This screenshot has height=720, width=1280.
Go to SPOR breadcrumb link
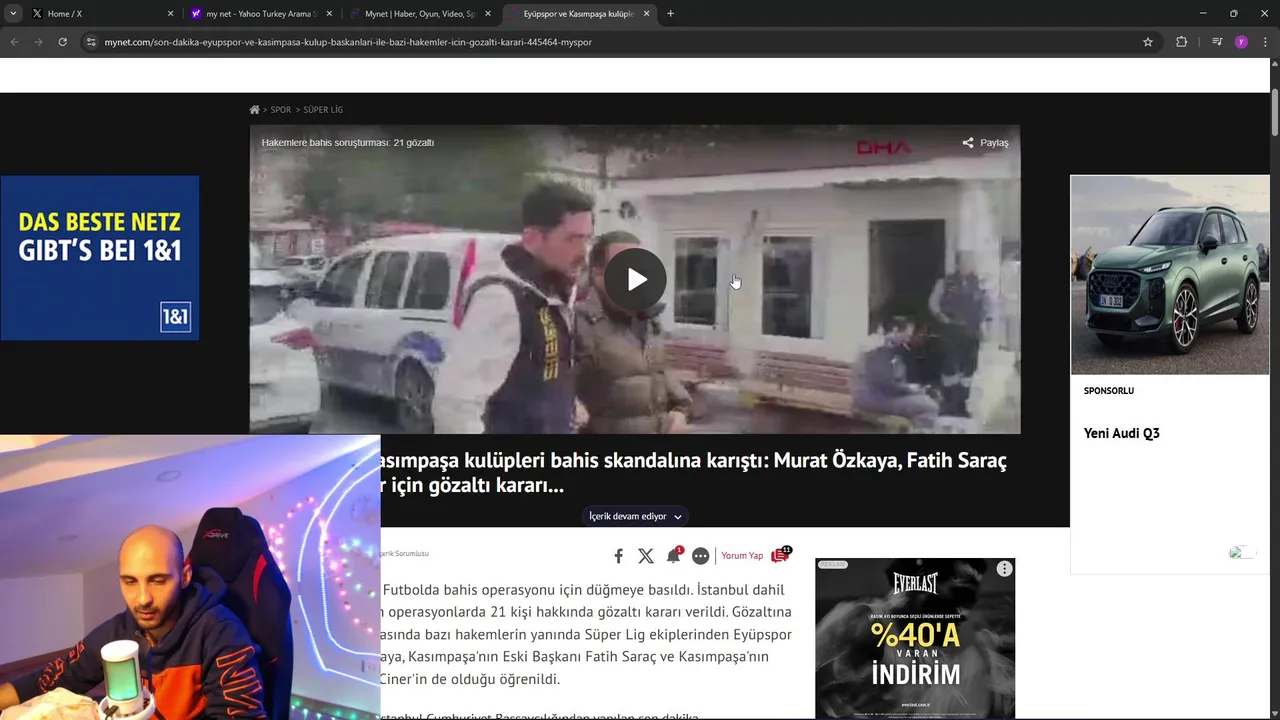click(281, 110)
